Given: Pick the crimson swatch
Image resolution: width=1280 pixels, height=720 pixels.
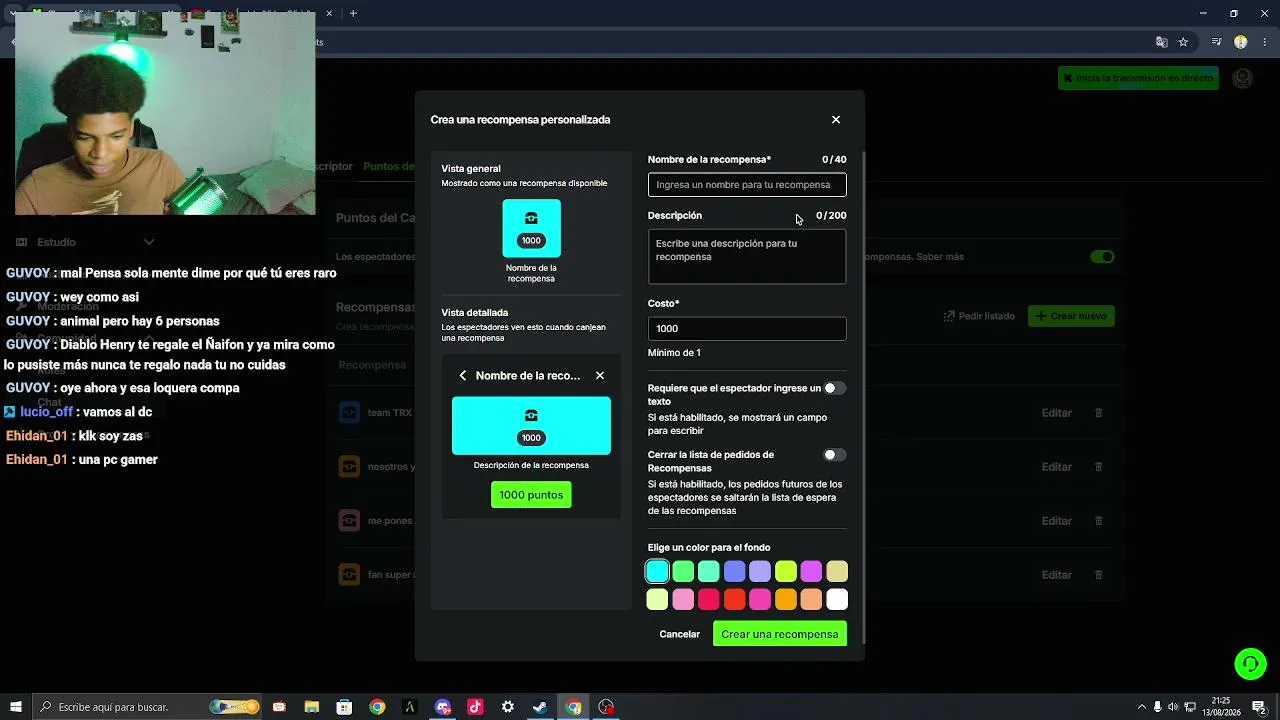Looking at the screenshot, I should tap(708, 599).
